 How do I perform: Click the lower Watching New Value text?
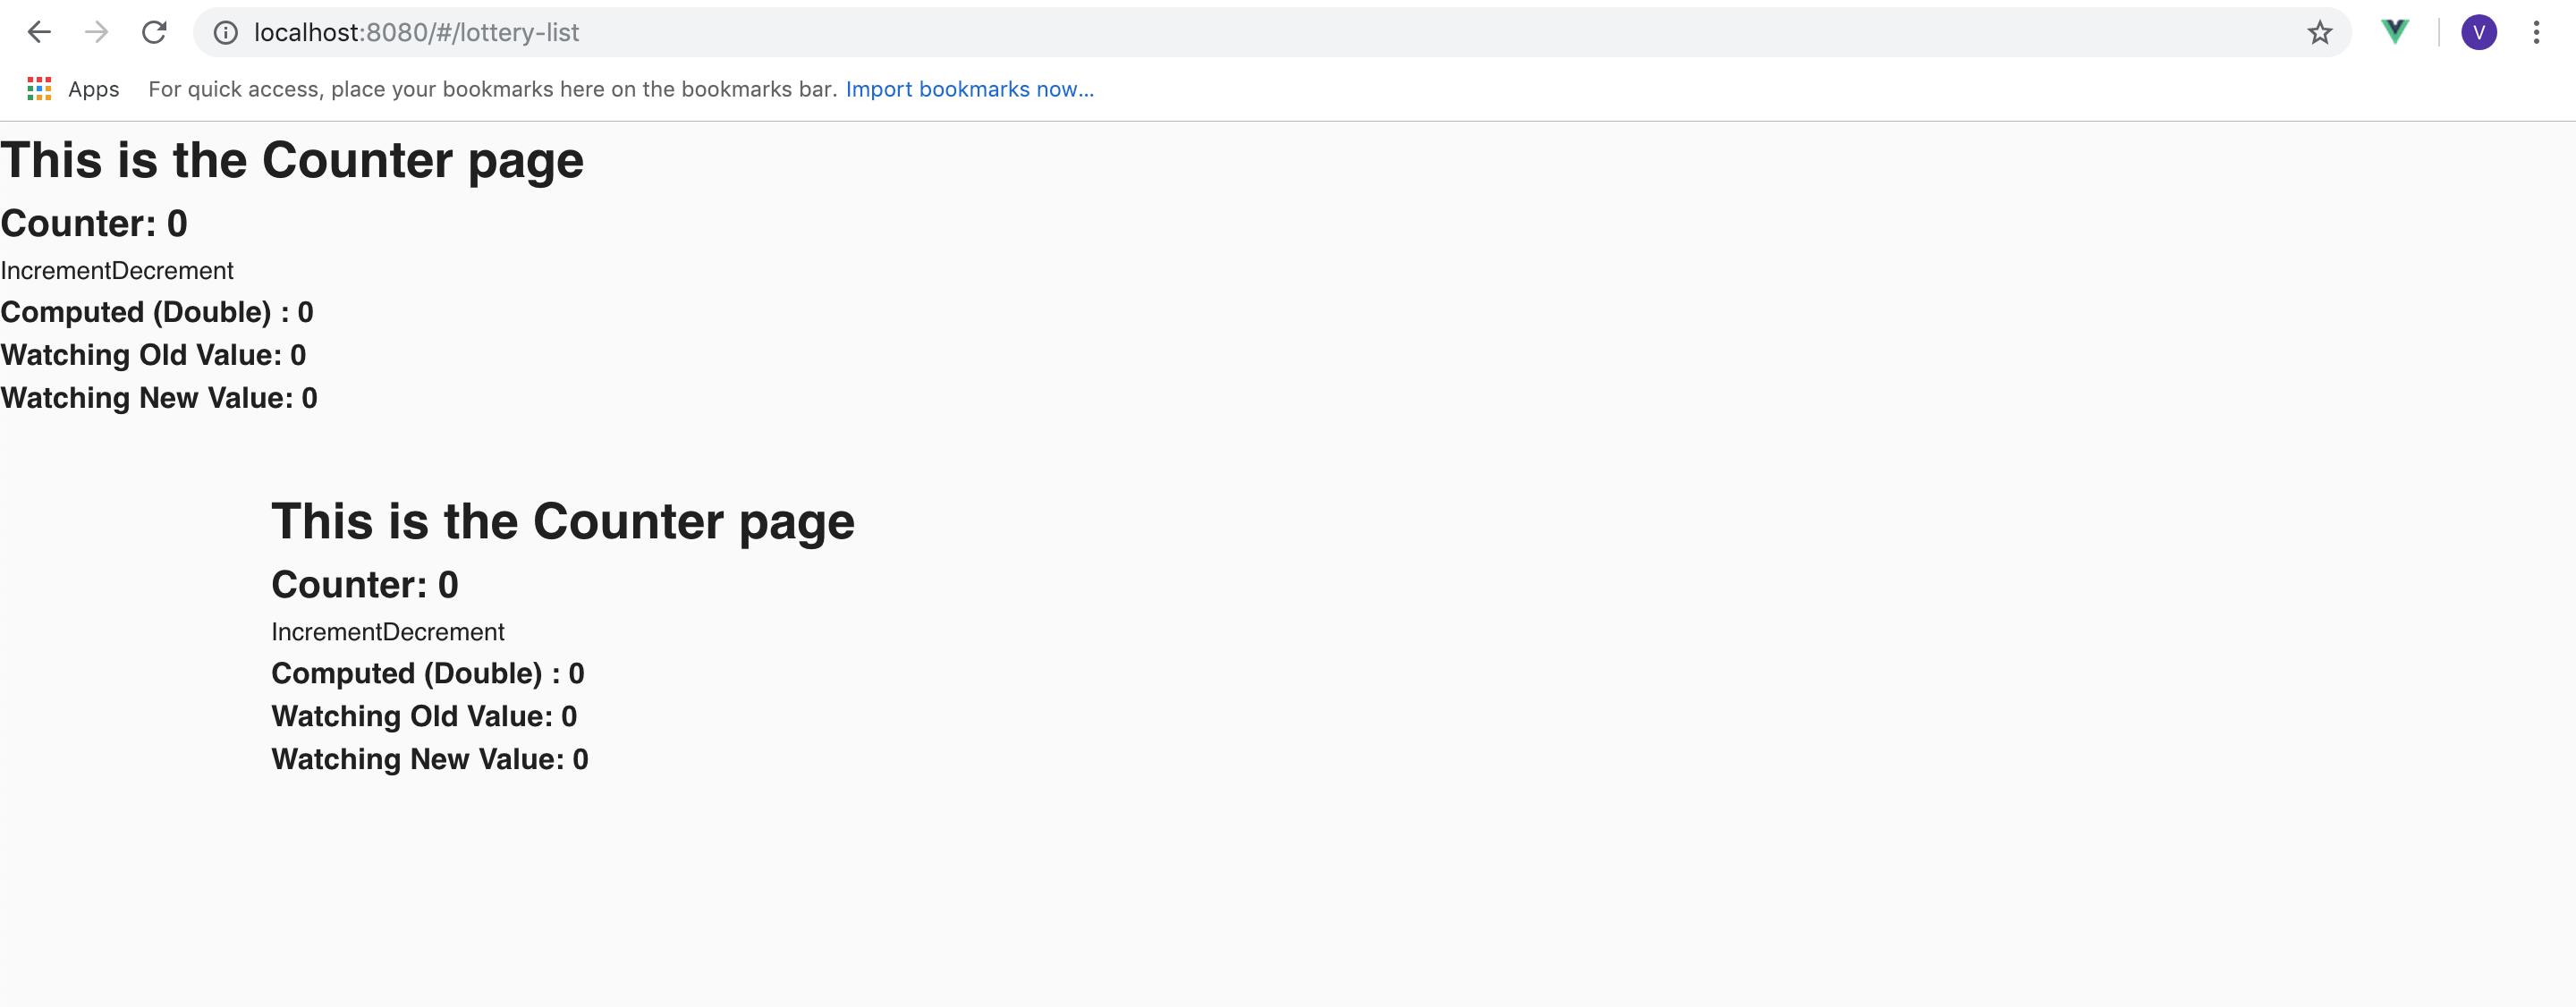pyautogui.click(x=429, y=759)
